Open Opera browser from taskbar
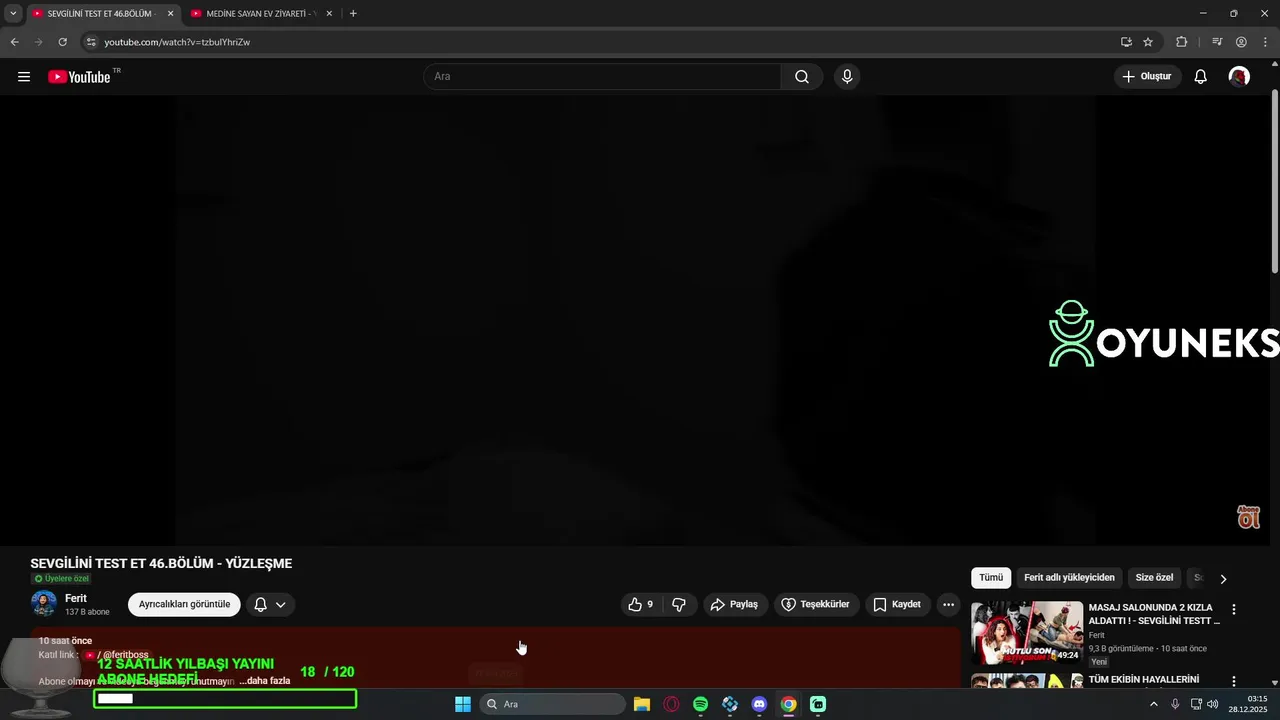Viewport: 1280px width, 720px height. [x=671, y=704]
